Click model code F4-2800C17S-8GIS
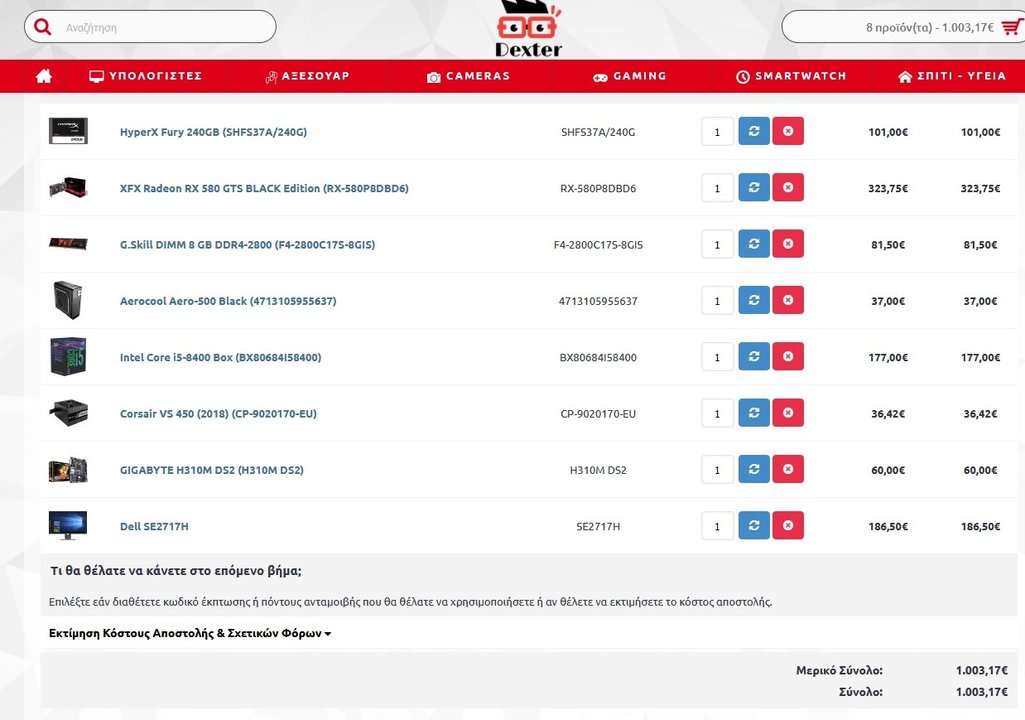Image resolution: width=1025 pixels, height=720 pixels. pos(598,245)
